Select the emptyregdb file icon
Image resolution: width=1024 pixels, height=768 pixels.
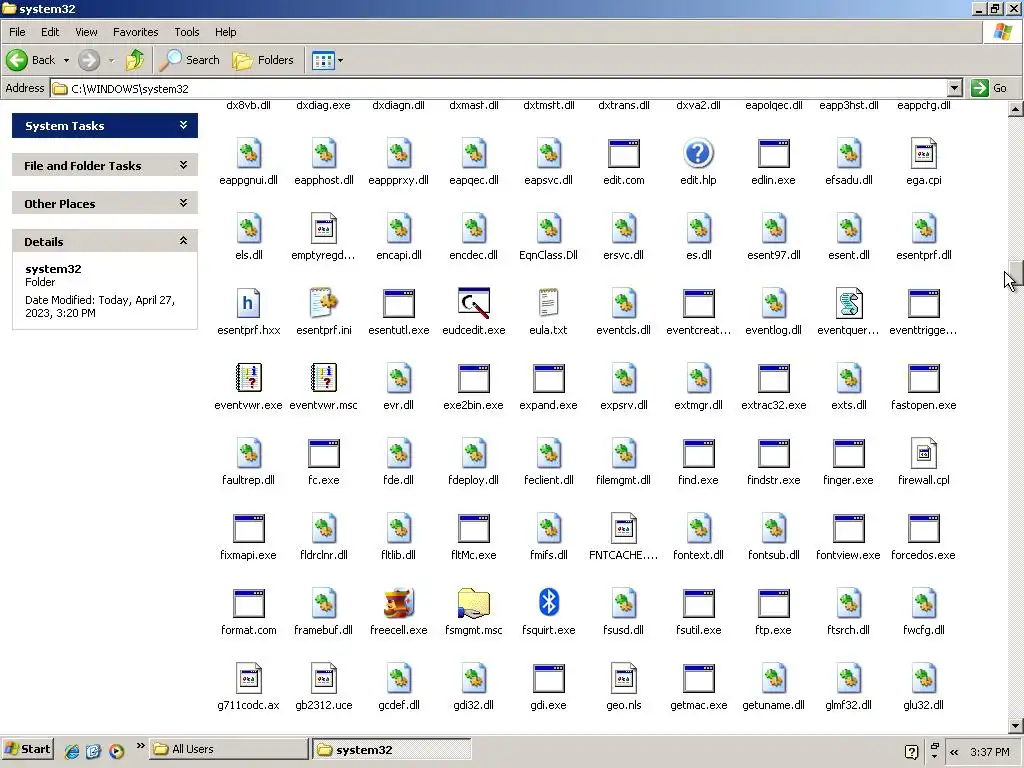(324, 229)
